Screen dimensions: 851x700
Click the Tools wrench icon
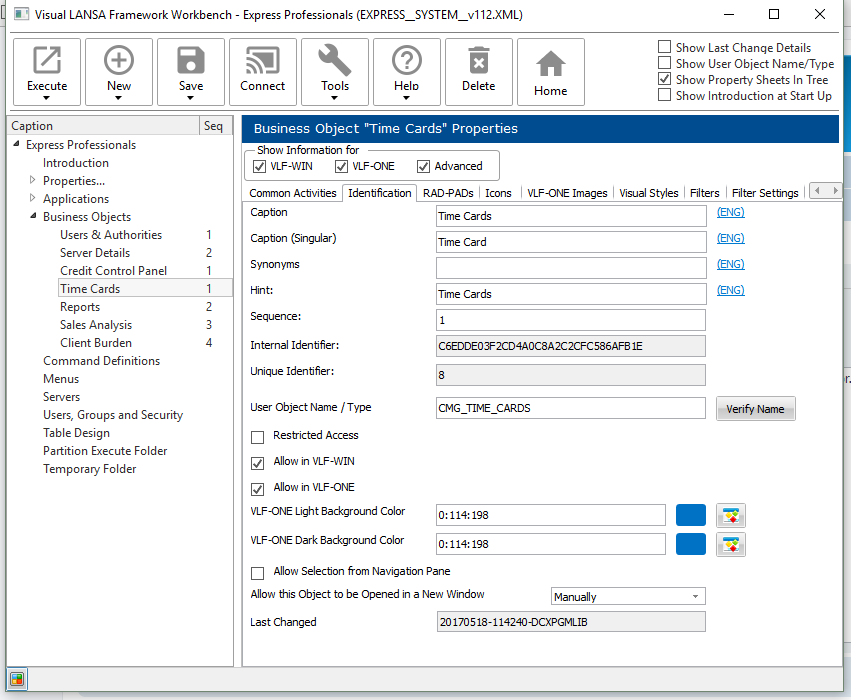point(334,60)
